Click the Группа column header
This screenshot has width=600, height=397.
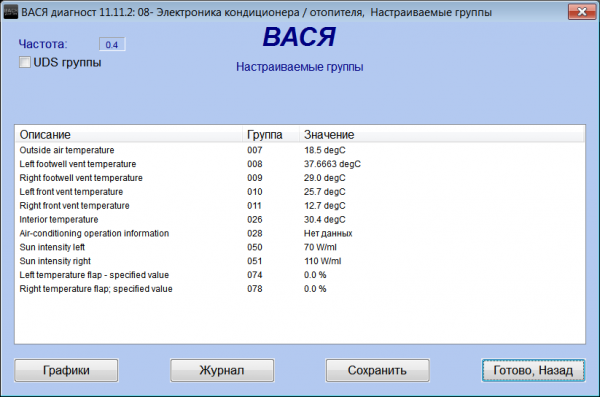(x=271, y=134)
